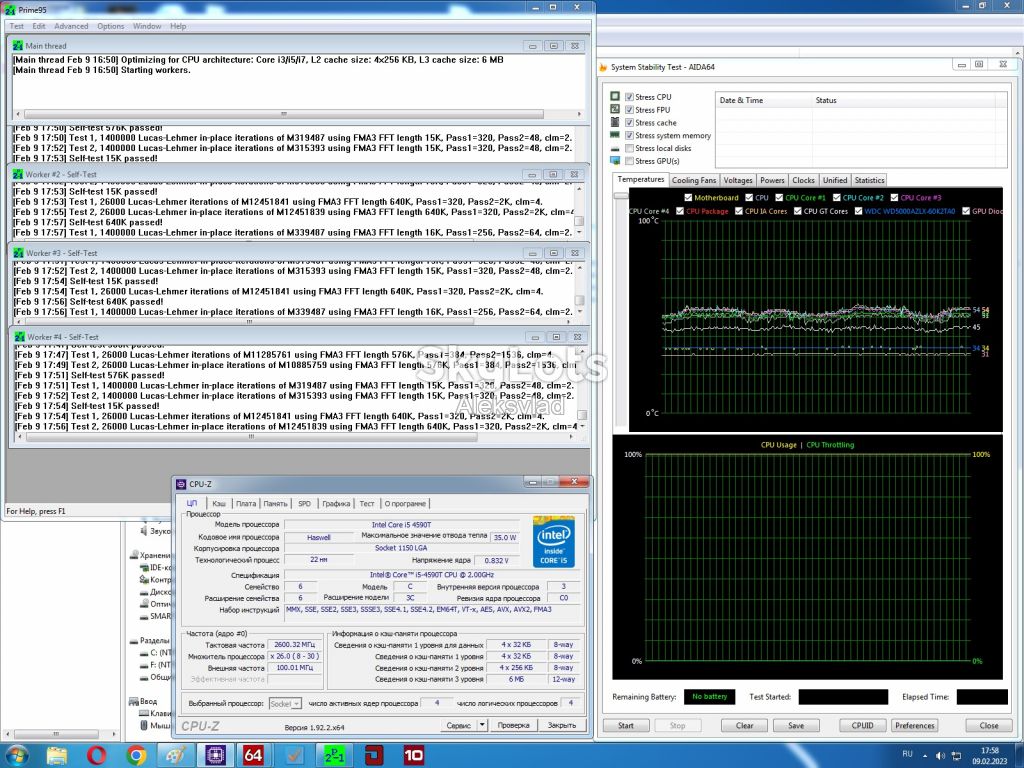
Task: Click the Worker #3 Self-Test window icon
Action: click(x=18, y=253)
